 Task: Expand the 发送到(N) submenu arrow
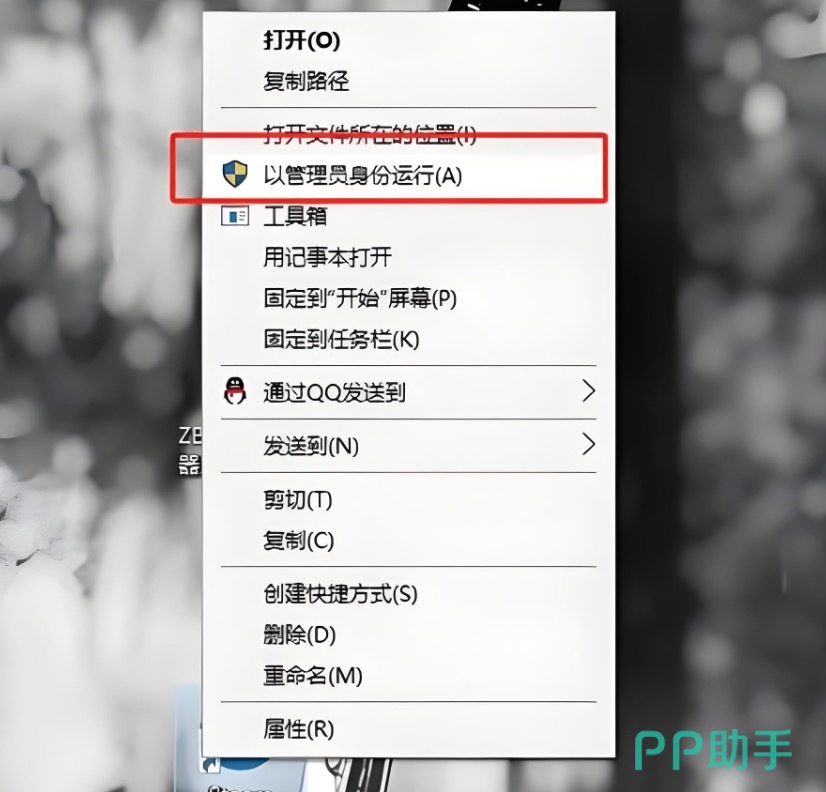(x=588, y=444)
